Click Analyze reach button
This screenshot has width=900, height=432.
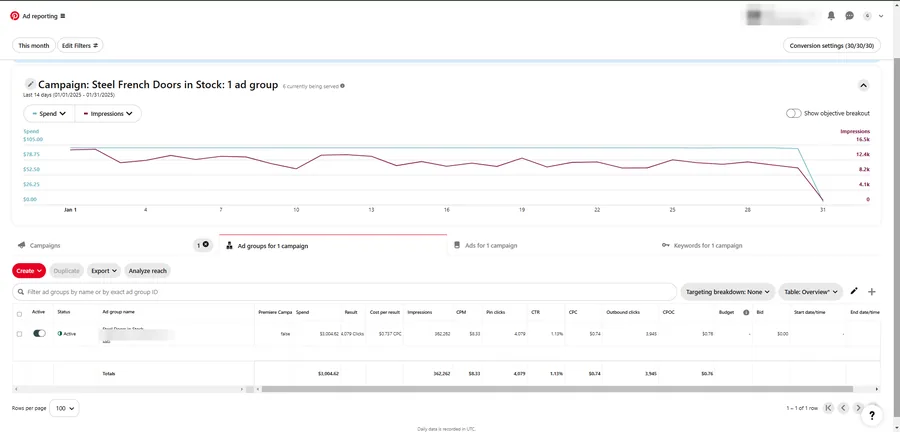pyautogui.click(x=148, y=271)
